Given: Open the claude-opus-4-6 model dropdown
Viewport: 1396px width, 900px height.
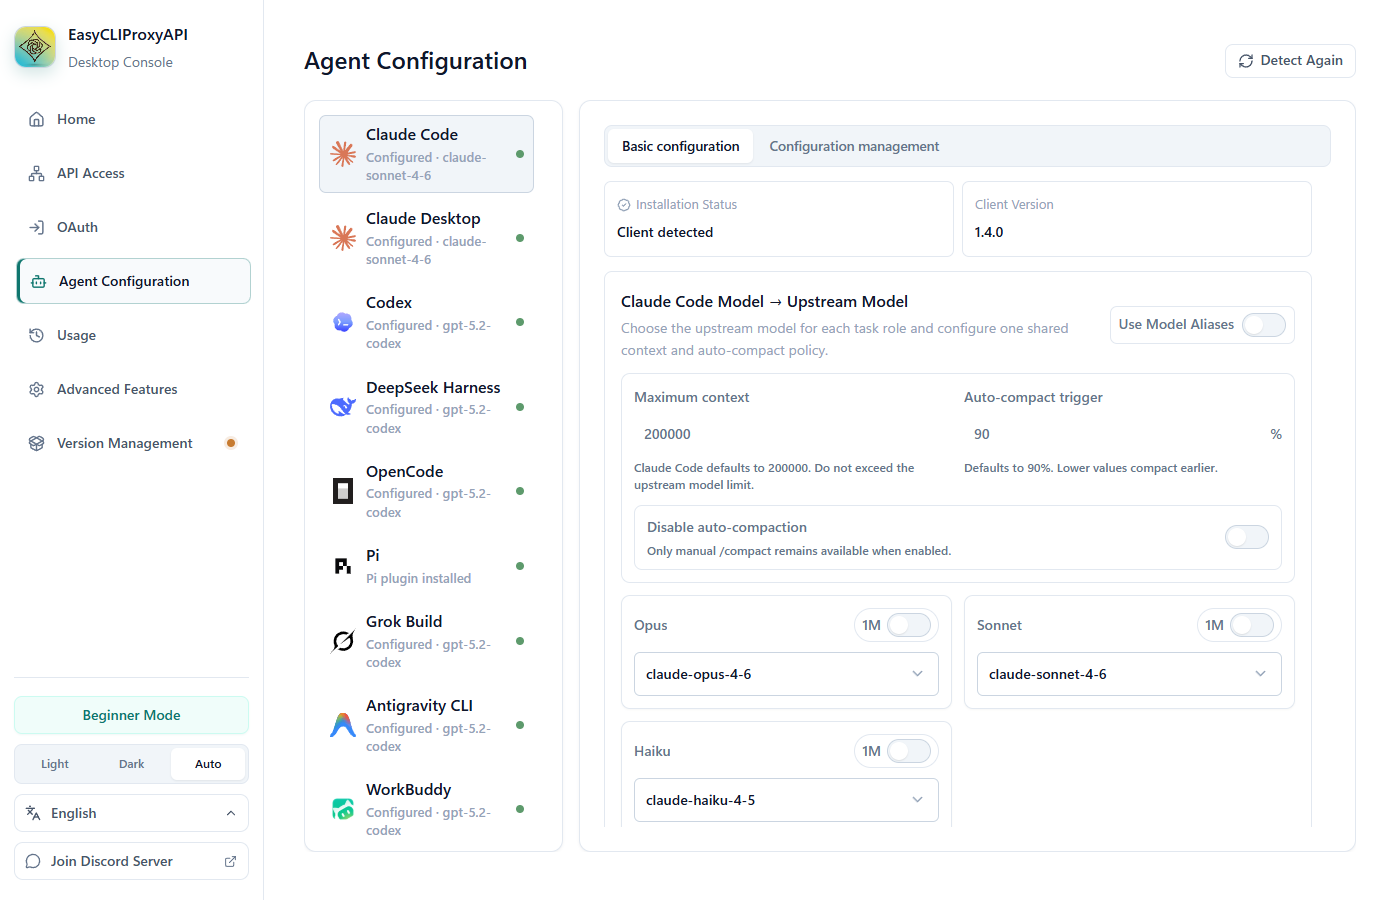Looking at the screenshot, I should (x=786, y=674).
